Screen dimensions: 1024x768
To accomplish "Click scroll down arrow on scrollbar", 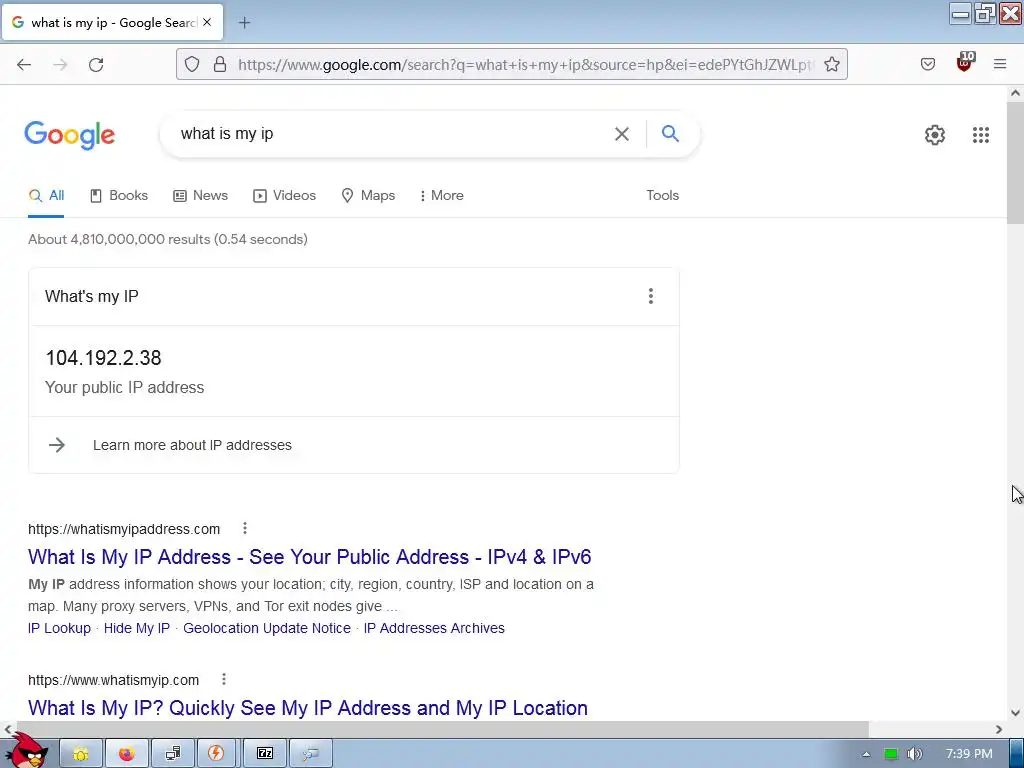I will [x=1015, y=712].
